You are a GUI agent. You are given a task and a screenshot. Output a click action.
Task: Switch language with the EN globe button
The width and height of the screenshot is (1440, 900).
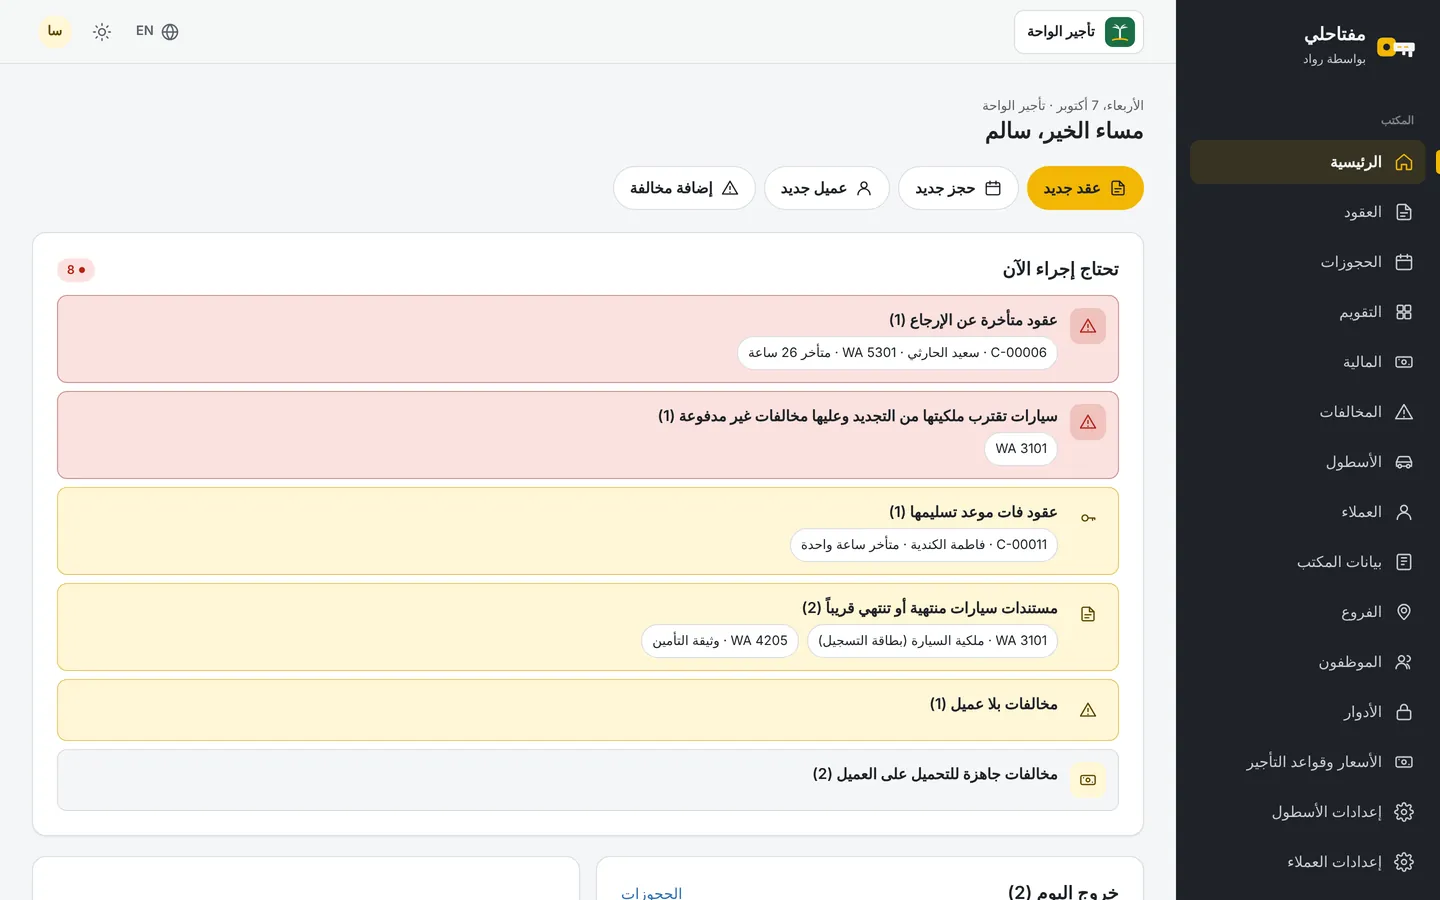pos(157,32)
